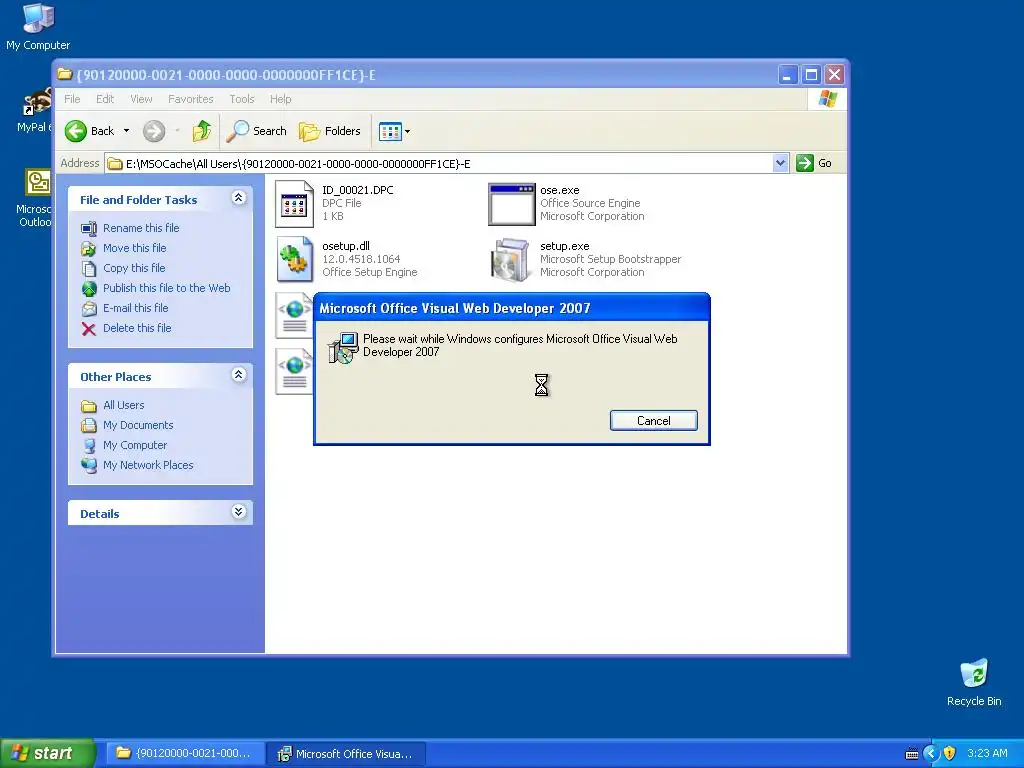Click the Visual Web Developer dialog title bar
This screenshot has width=1024, height=768.
(511, 308)
